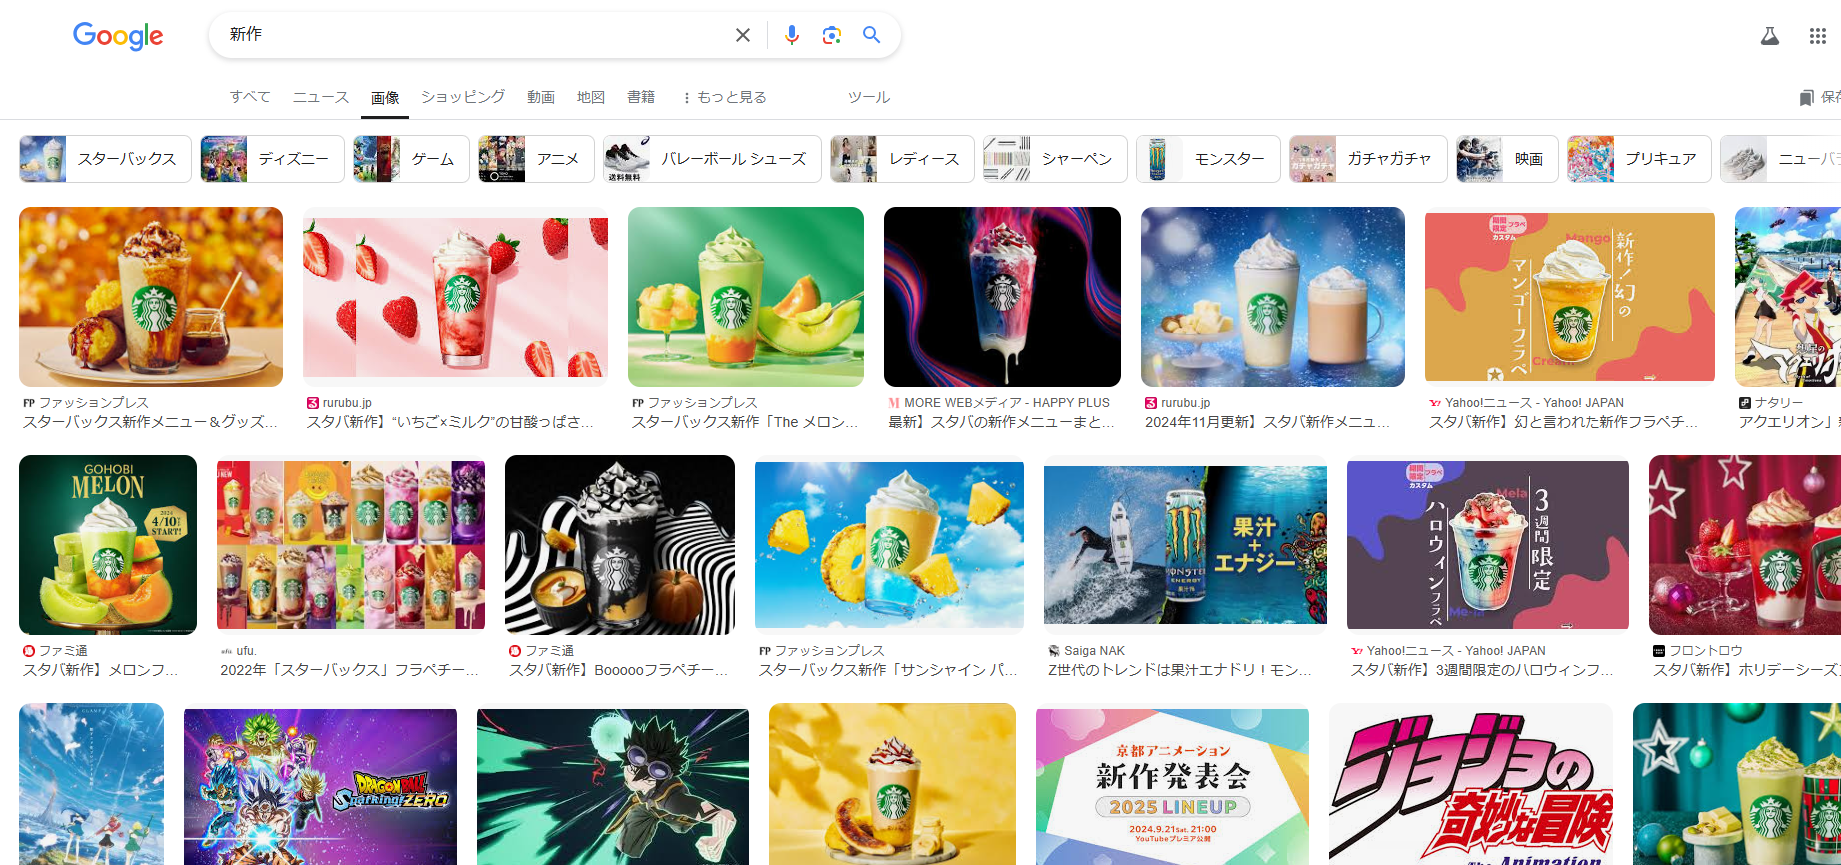Image resolution: width=1841 pixels, height=865 pixels.
Task: Open Search Labs flask icon
Action: pyautogui.click(x=1770, y=36)
